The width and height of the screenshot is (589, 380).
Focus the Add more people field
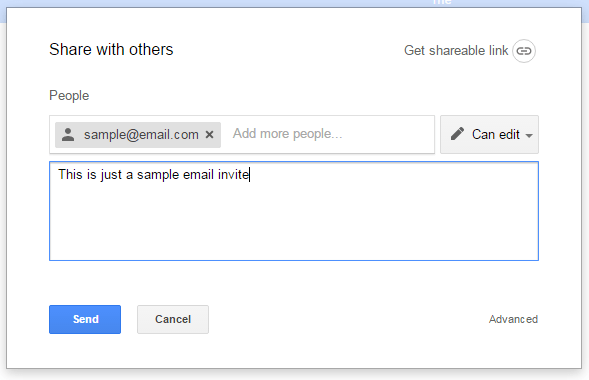click(287, 134)
